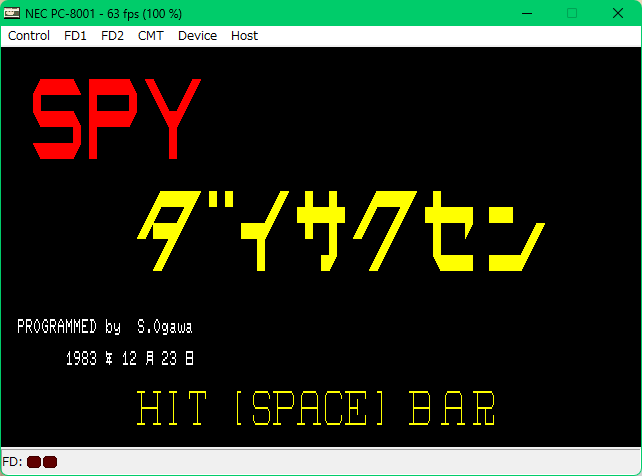The image size is (642, 476).
Task: Minimize the NEC PC-8001 window
Action: pyautogui.click(x=527, y=13)
